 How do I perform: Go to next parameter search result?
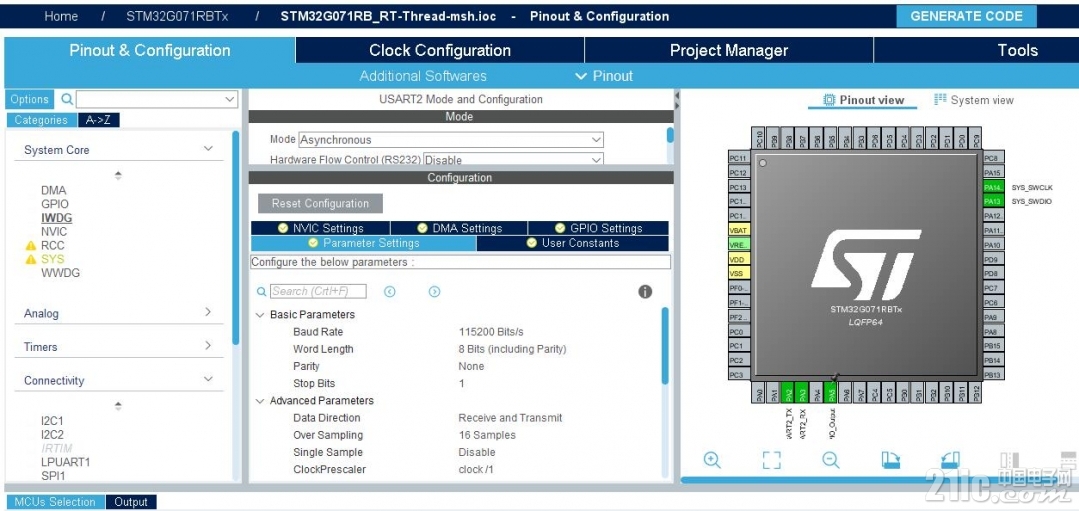[434, 292]
